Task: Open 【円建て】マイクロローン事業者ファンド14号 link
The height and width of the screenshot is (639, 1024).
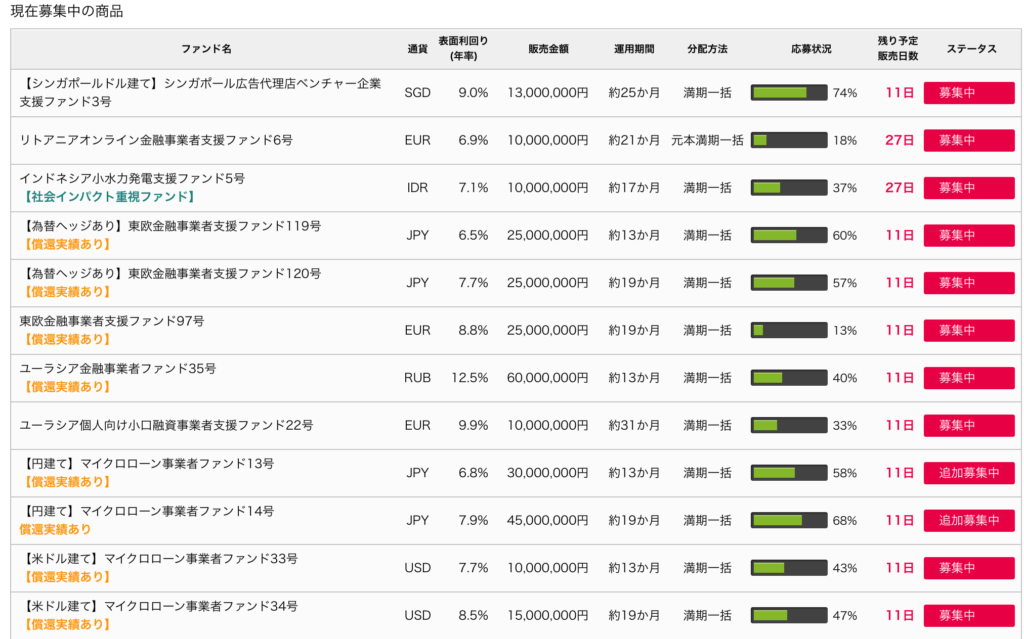Action: [x=147, y=511]
